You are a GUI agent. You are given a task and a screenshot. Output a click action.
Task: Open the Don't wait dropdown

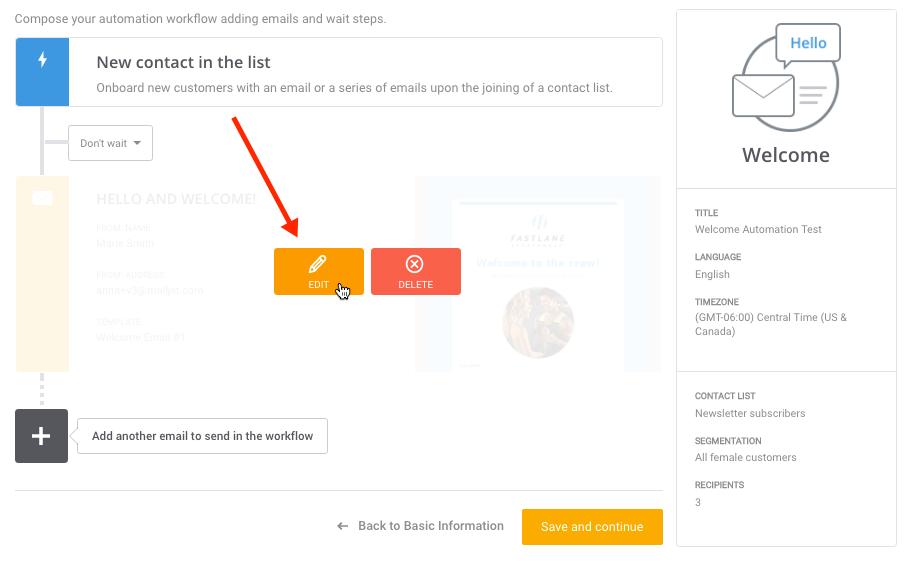[x=110, y=143]
